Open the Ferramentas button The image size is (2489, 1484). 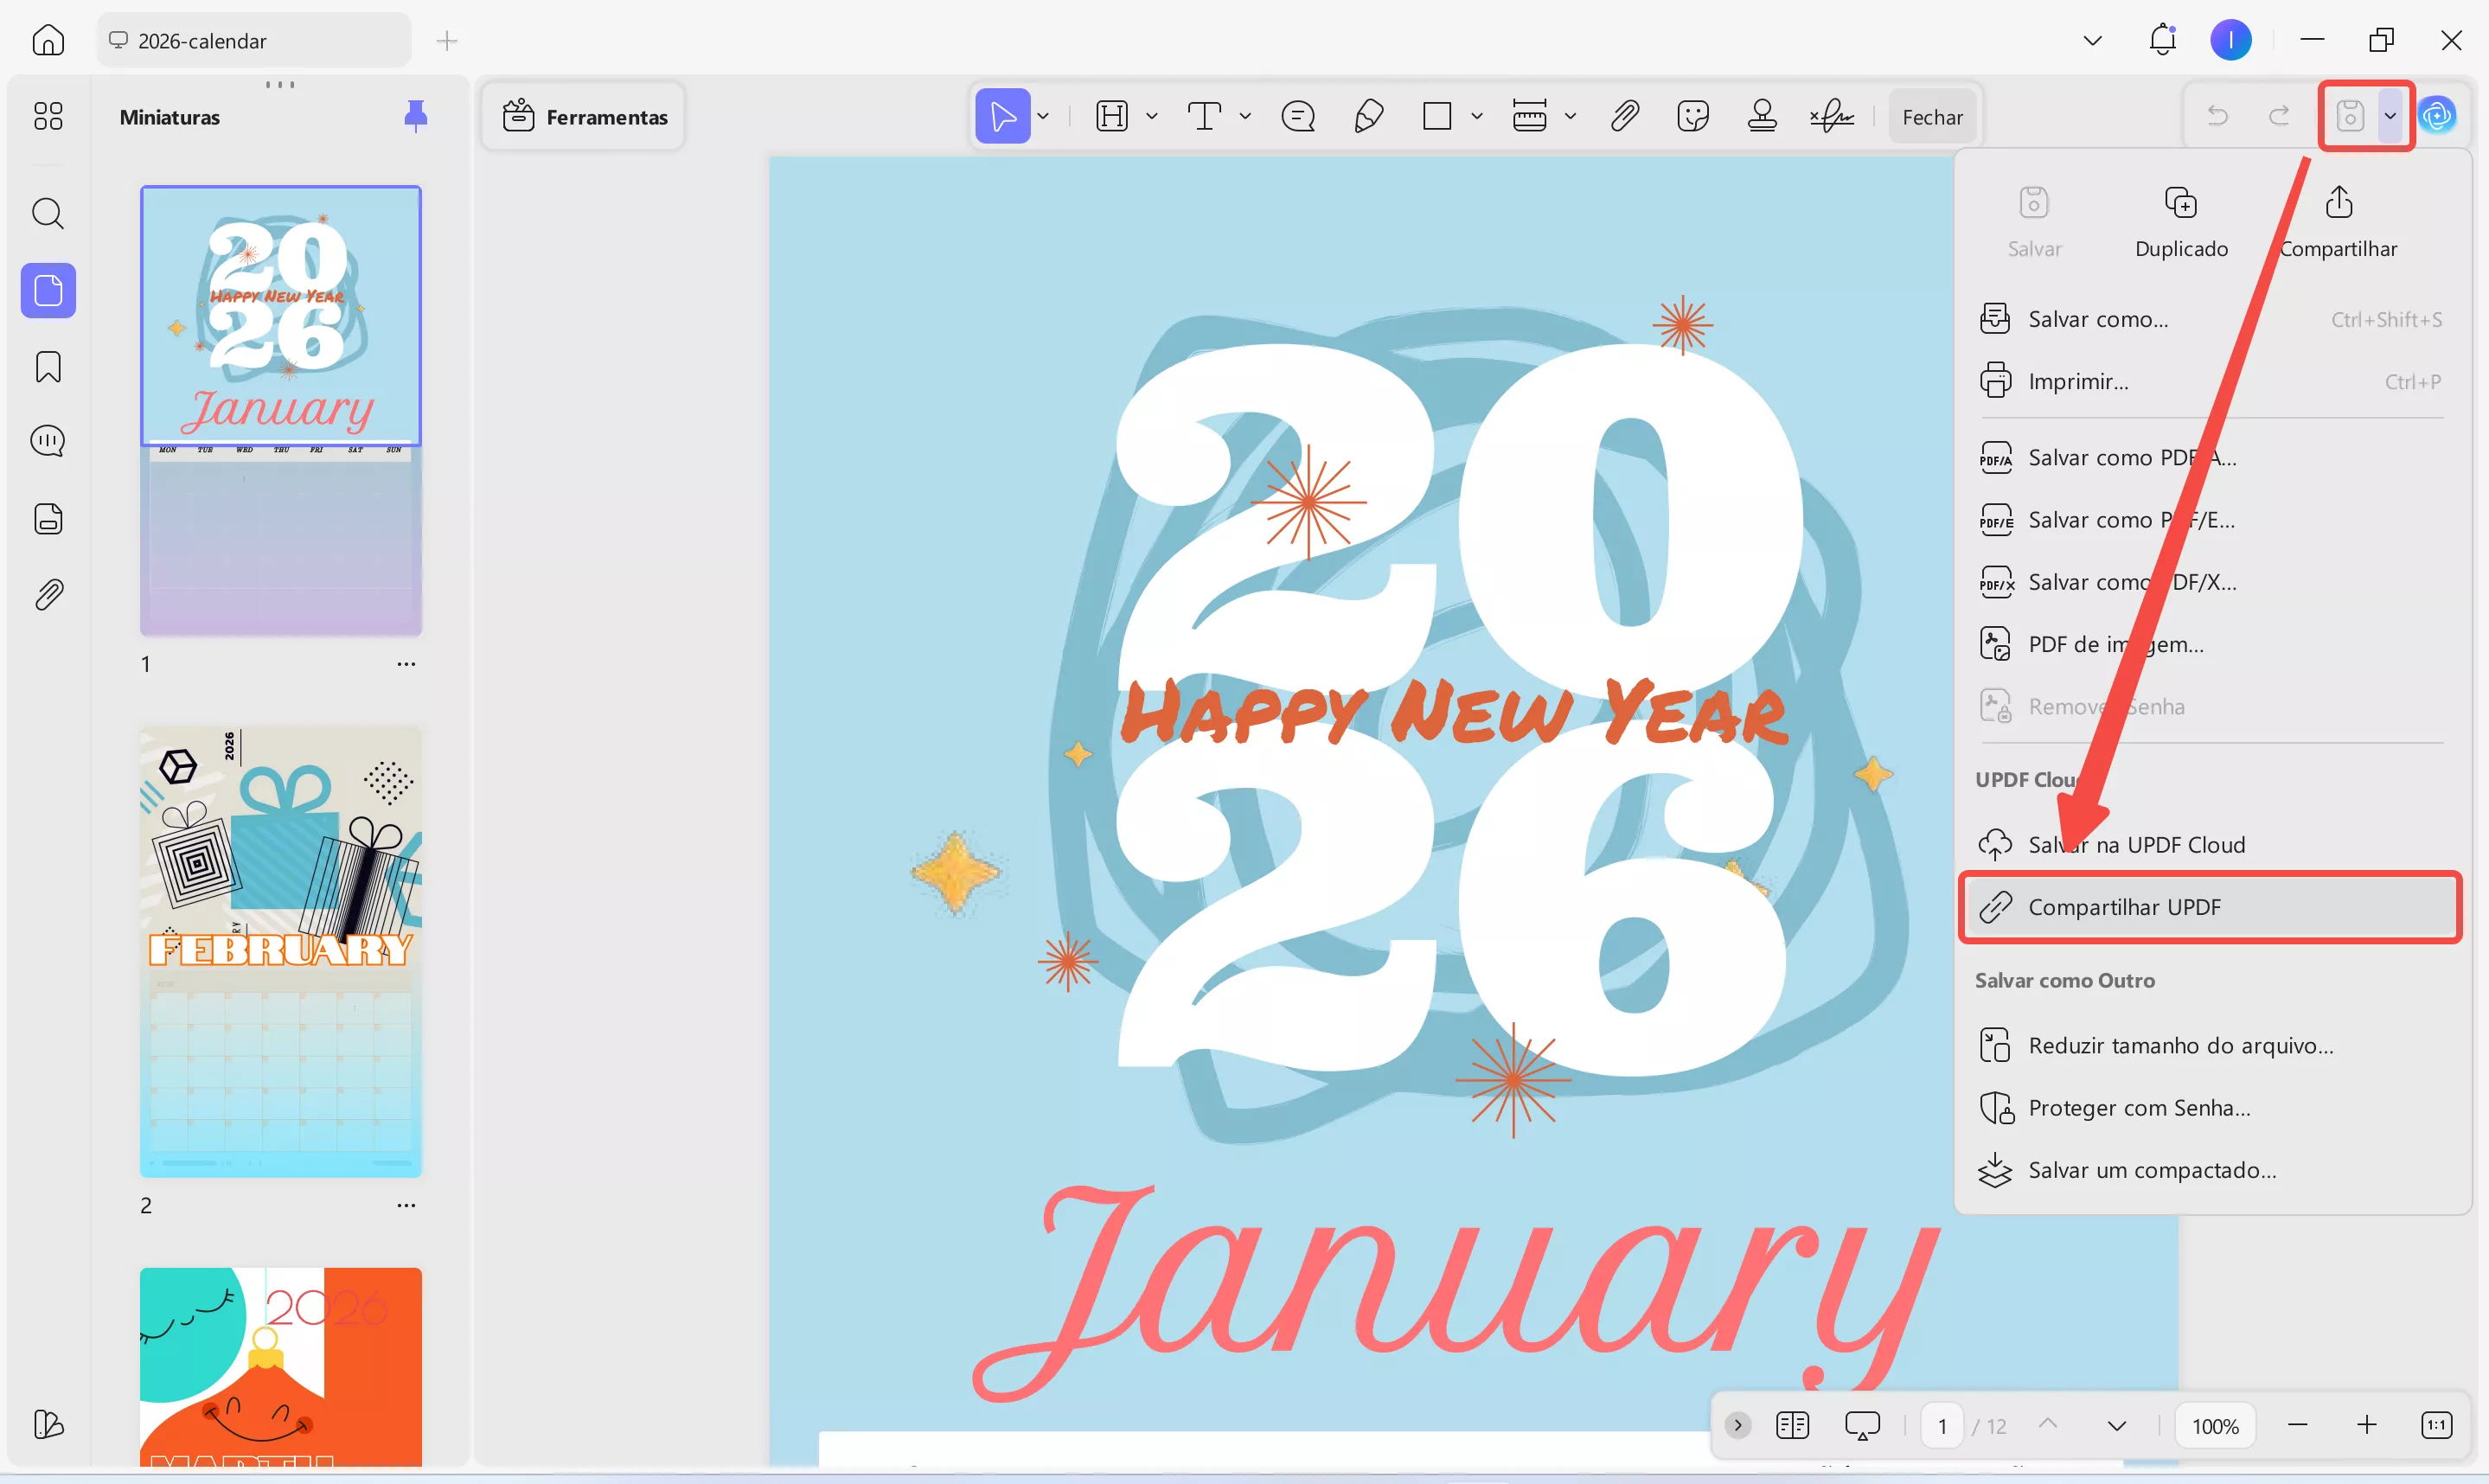point(584,117)
